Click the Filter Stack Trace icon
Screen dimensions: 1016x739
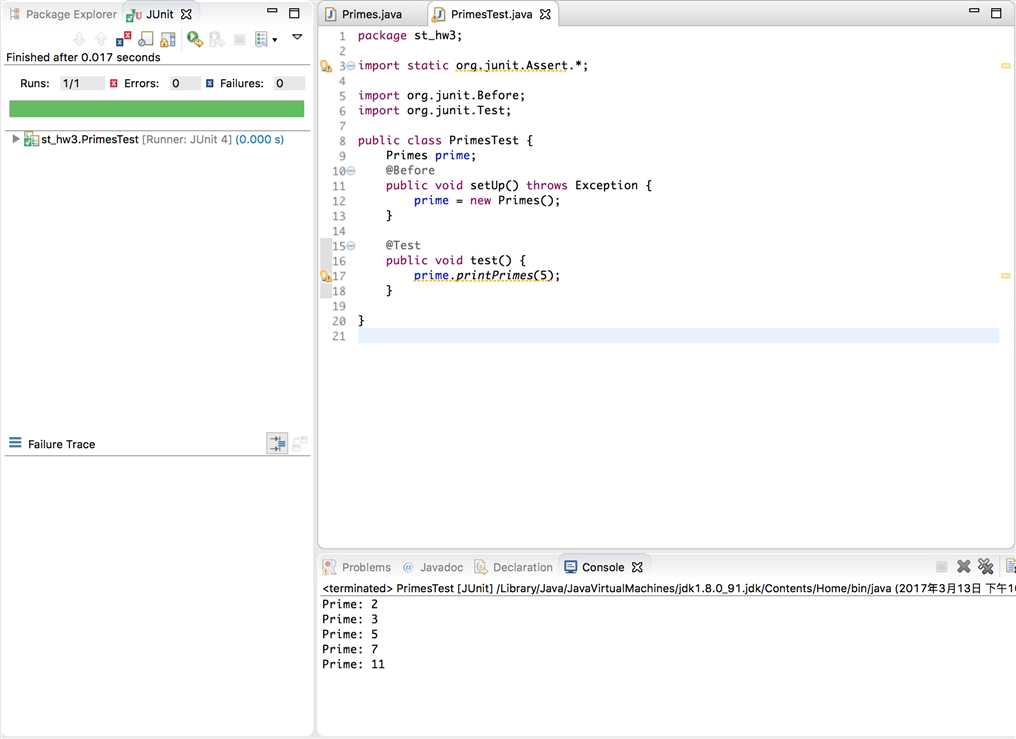point(277,444)
